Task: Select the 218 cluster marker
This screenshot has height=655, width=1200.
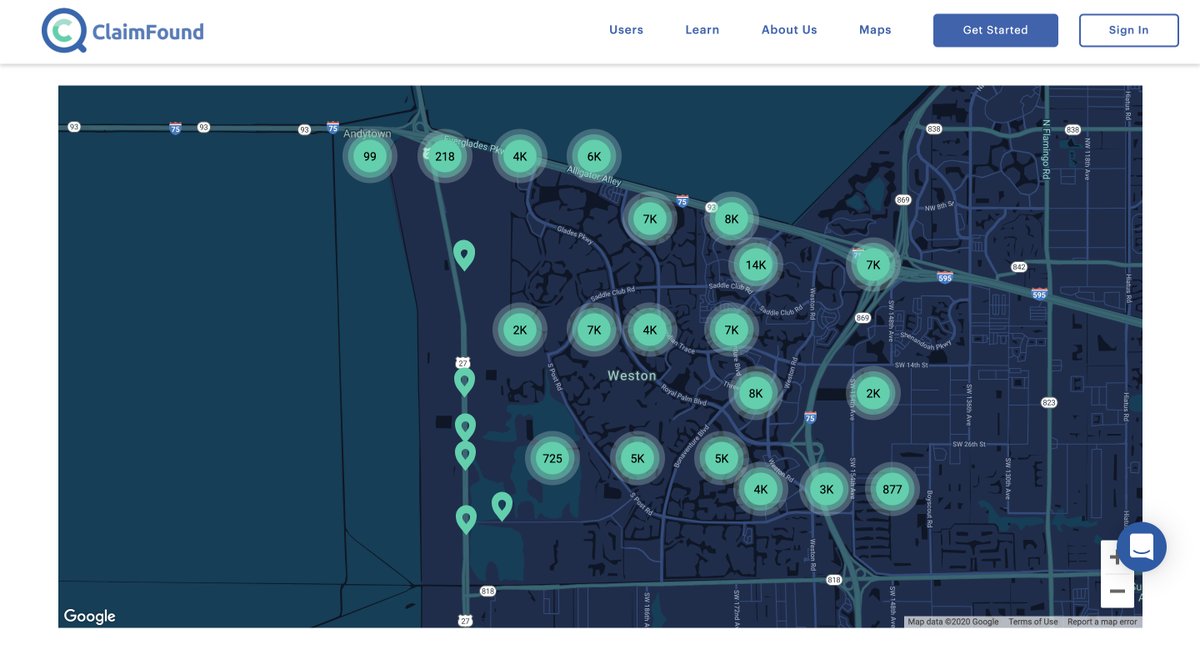Action: [x=445, y=156]
